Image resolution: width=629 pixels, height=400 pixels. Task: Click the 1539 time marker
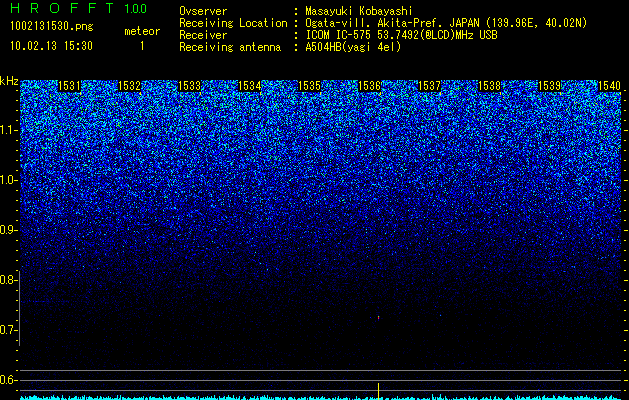pyautogui.click(x=549, y=86)
